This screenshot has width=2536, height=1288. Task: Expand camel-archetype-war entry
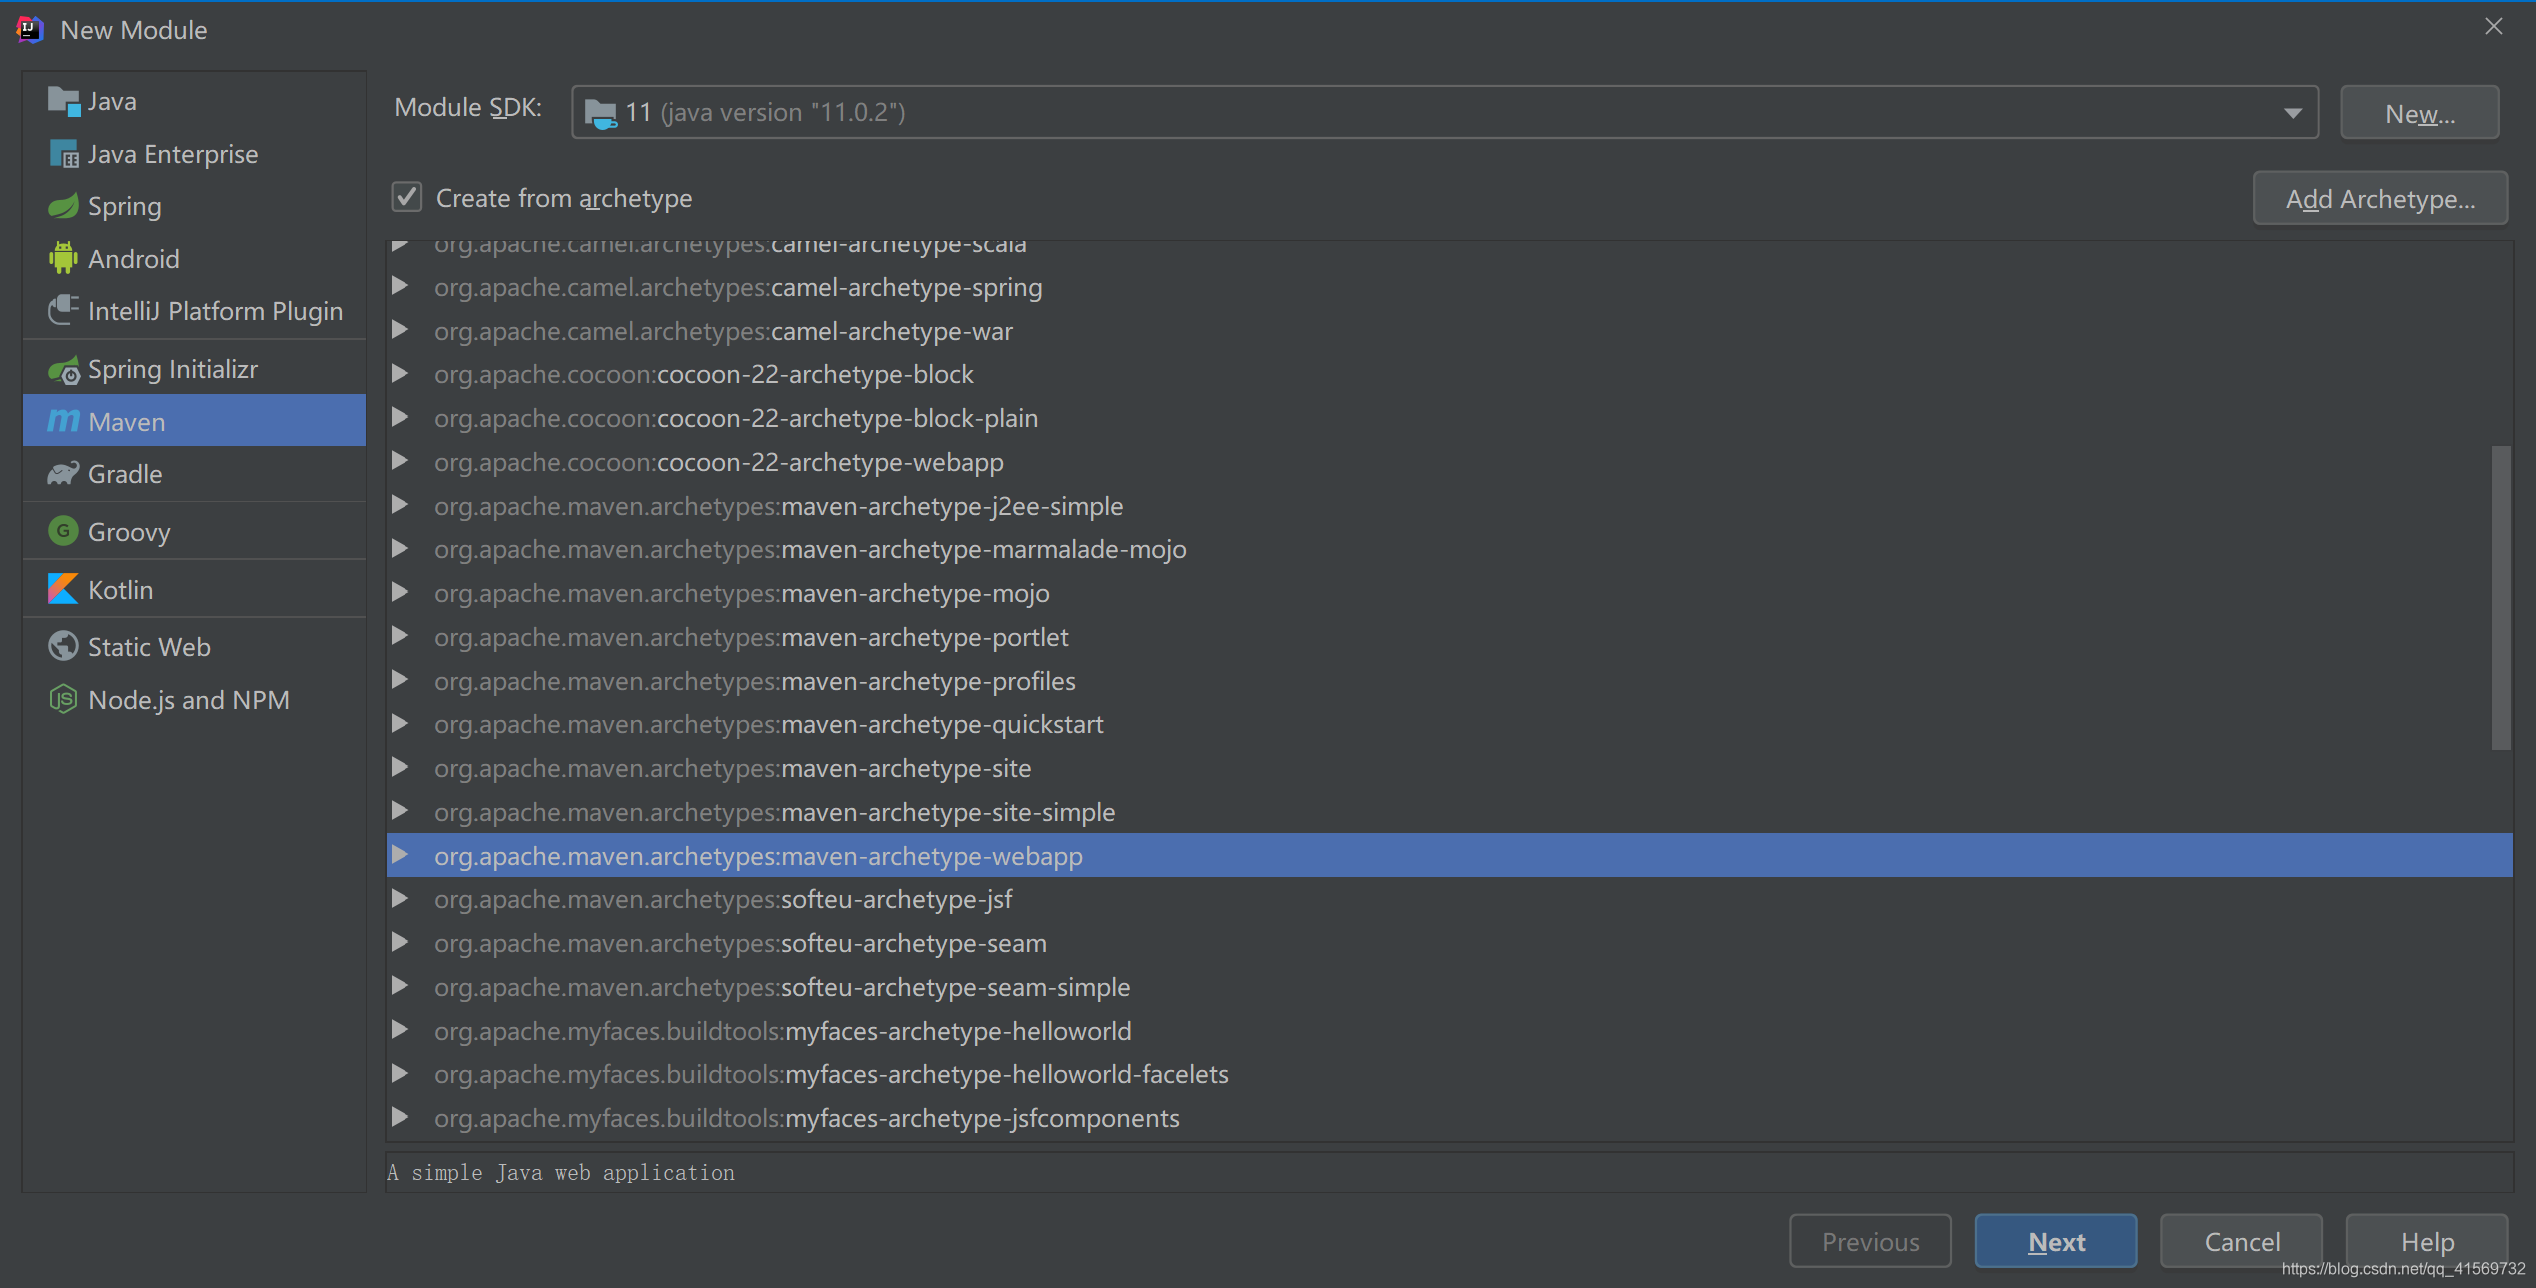[400, 330]
